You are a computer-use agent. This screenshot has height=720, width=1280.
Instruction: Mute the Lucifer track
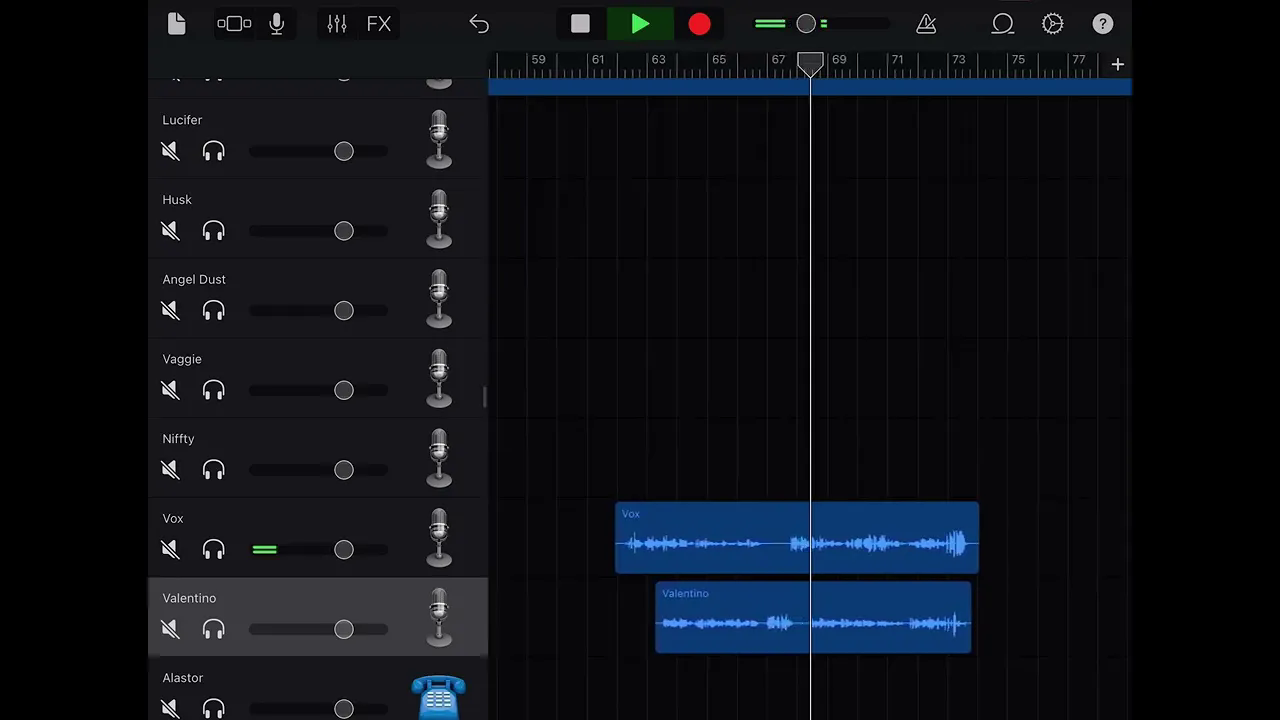171,151
